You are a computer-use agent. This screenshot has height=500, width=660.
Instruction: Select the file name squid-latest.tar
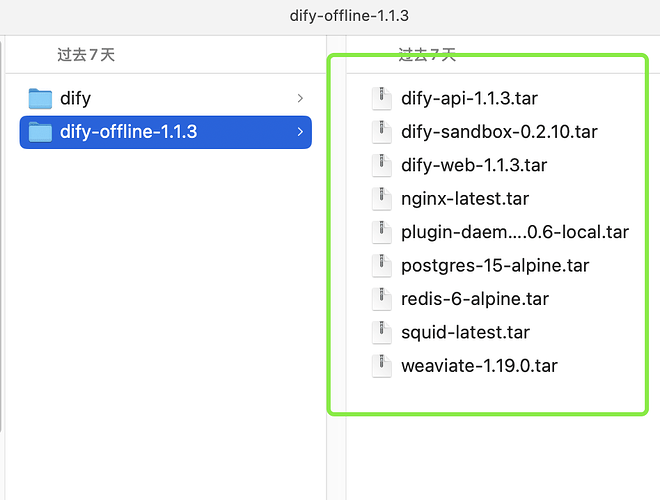[x=465, y=332]
